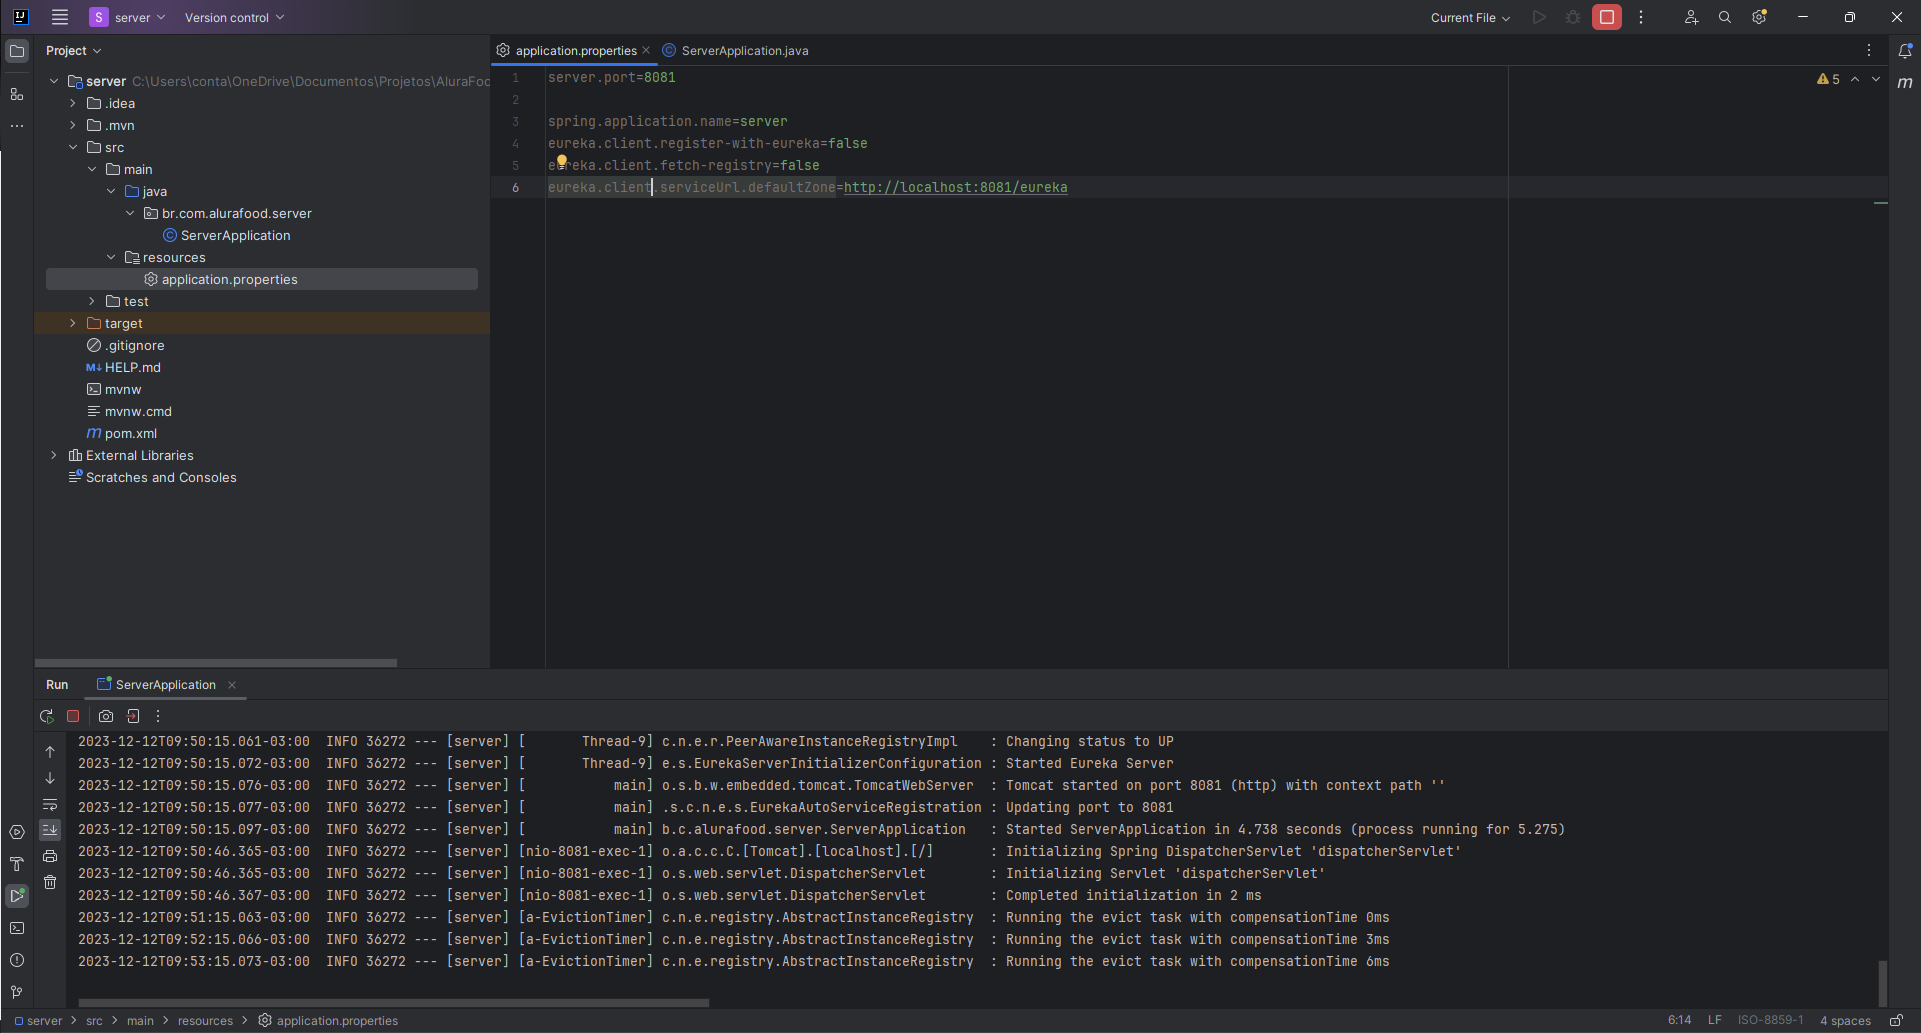Change ISO-8859-1 file encoding
Screen dimensions: 1921x1033
click(x=1770, y=1020)
